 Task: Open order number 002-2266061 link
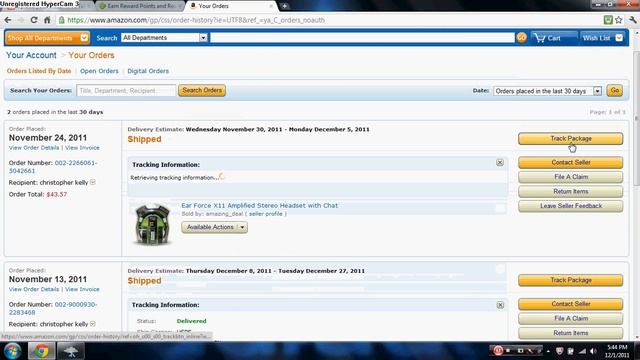(53, 167)
